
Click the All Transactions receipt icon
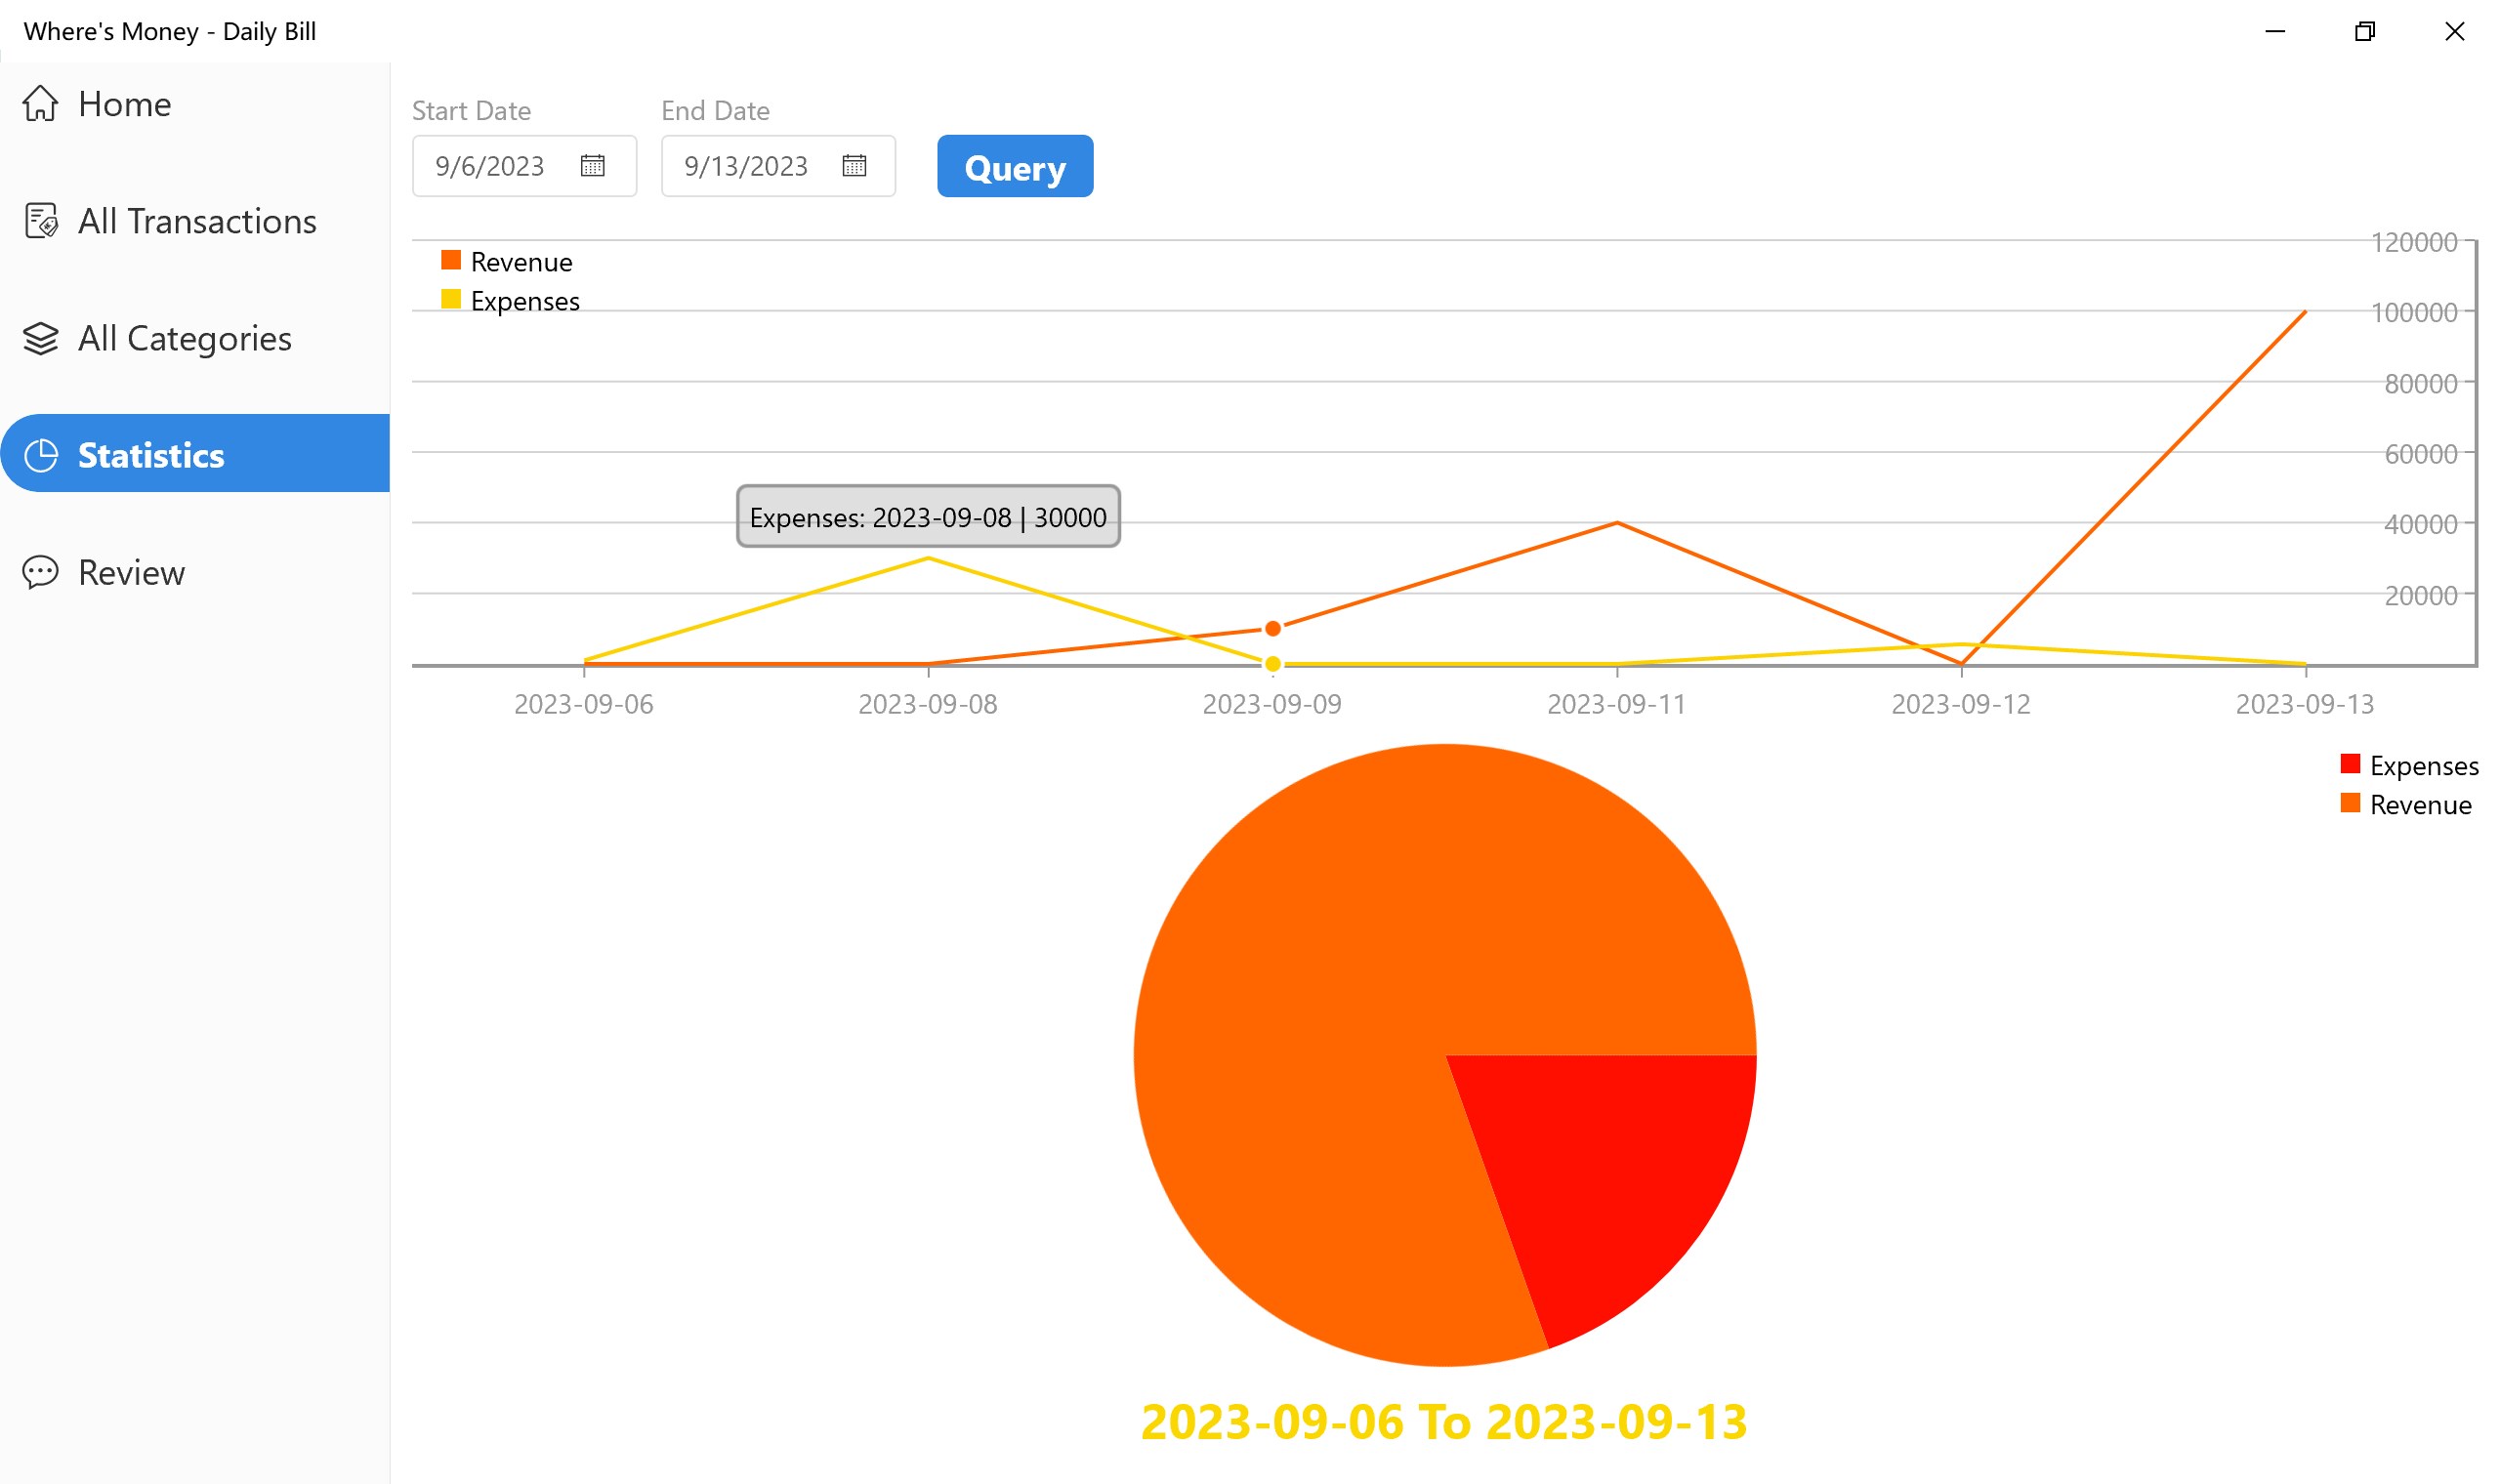[41, 221]
